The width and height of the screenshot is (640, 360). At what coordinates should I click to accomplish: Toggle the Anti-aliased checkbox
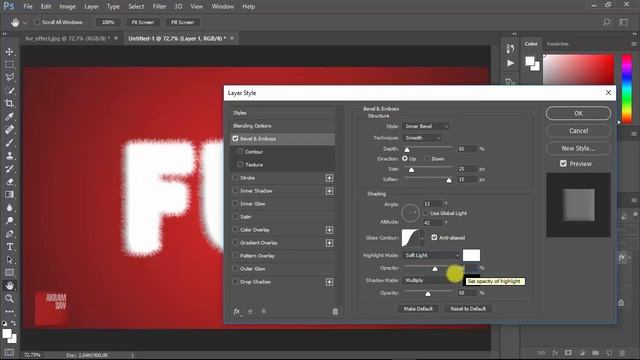click(x=434, y=237)
